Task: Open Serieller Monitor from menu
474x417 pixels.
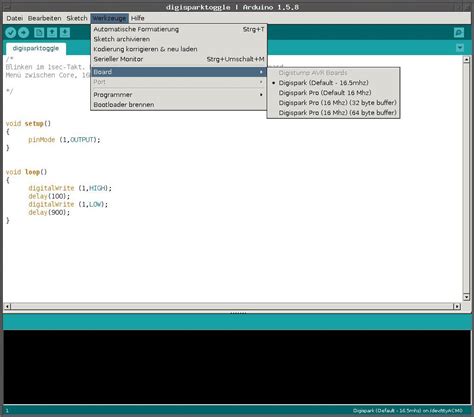Action: 179,59
